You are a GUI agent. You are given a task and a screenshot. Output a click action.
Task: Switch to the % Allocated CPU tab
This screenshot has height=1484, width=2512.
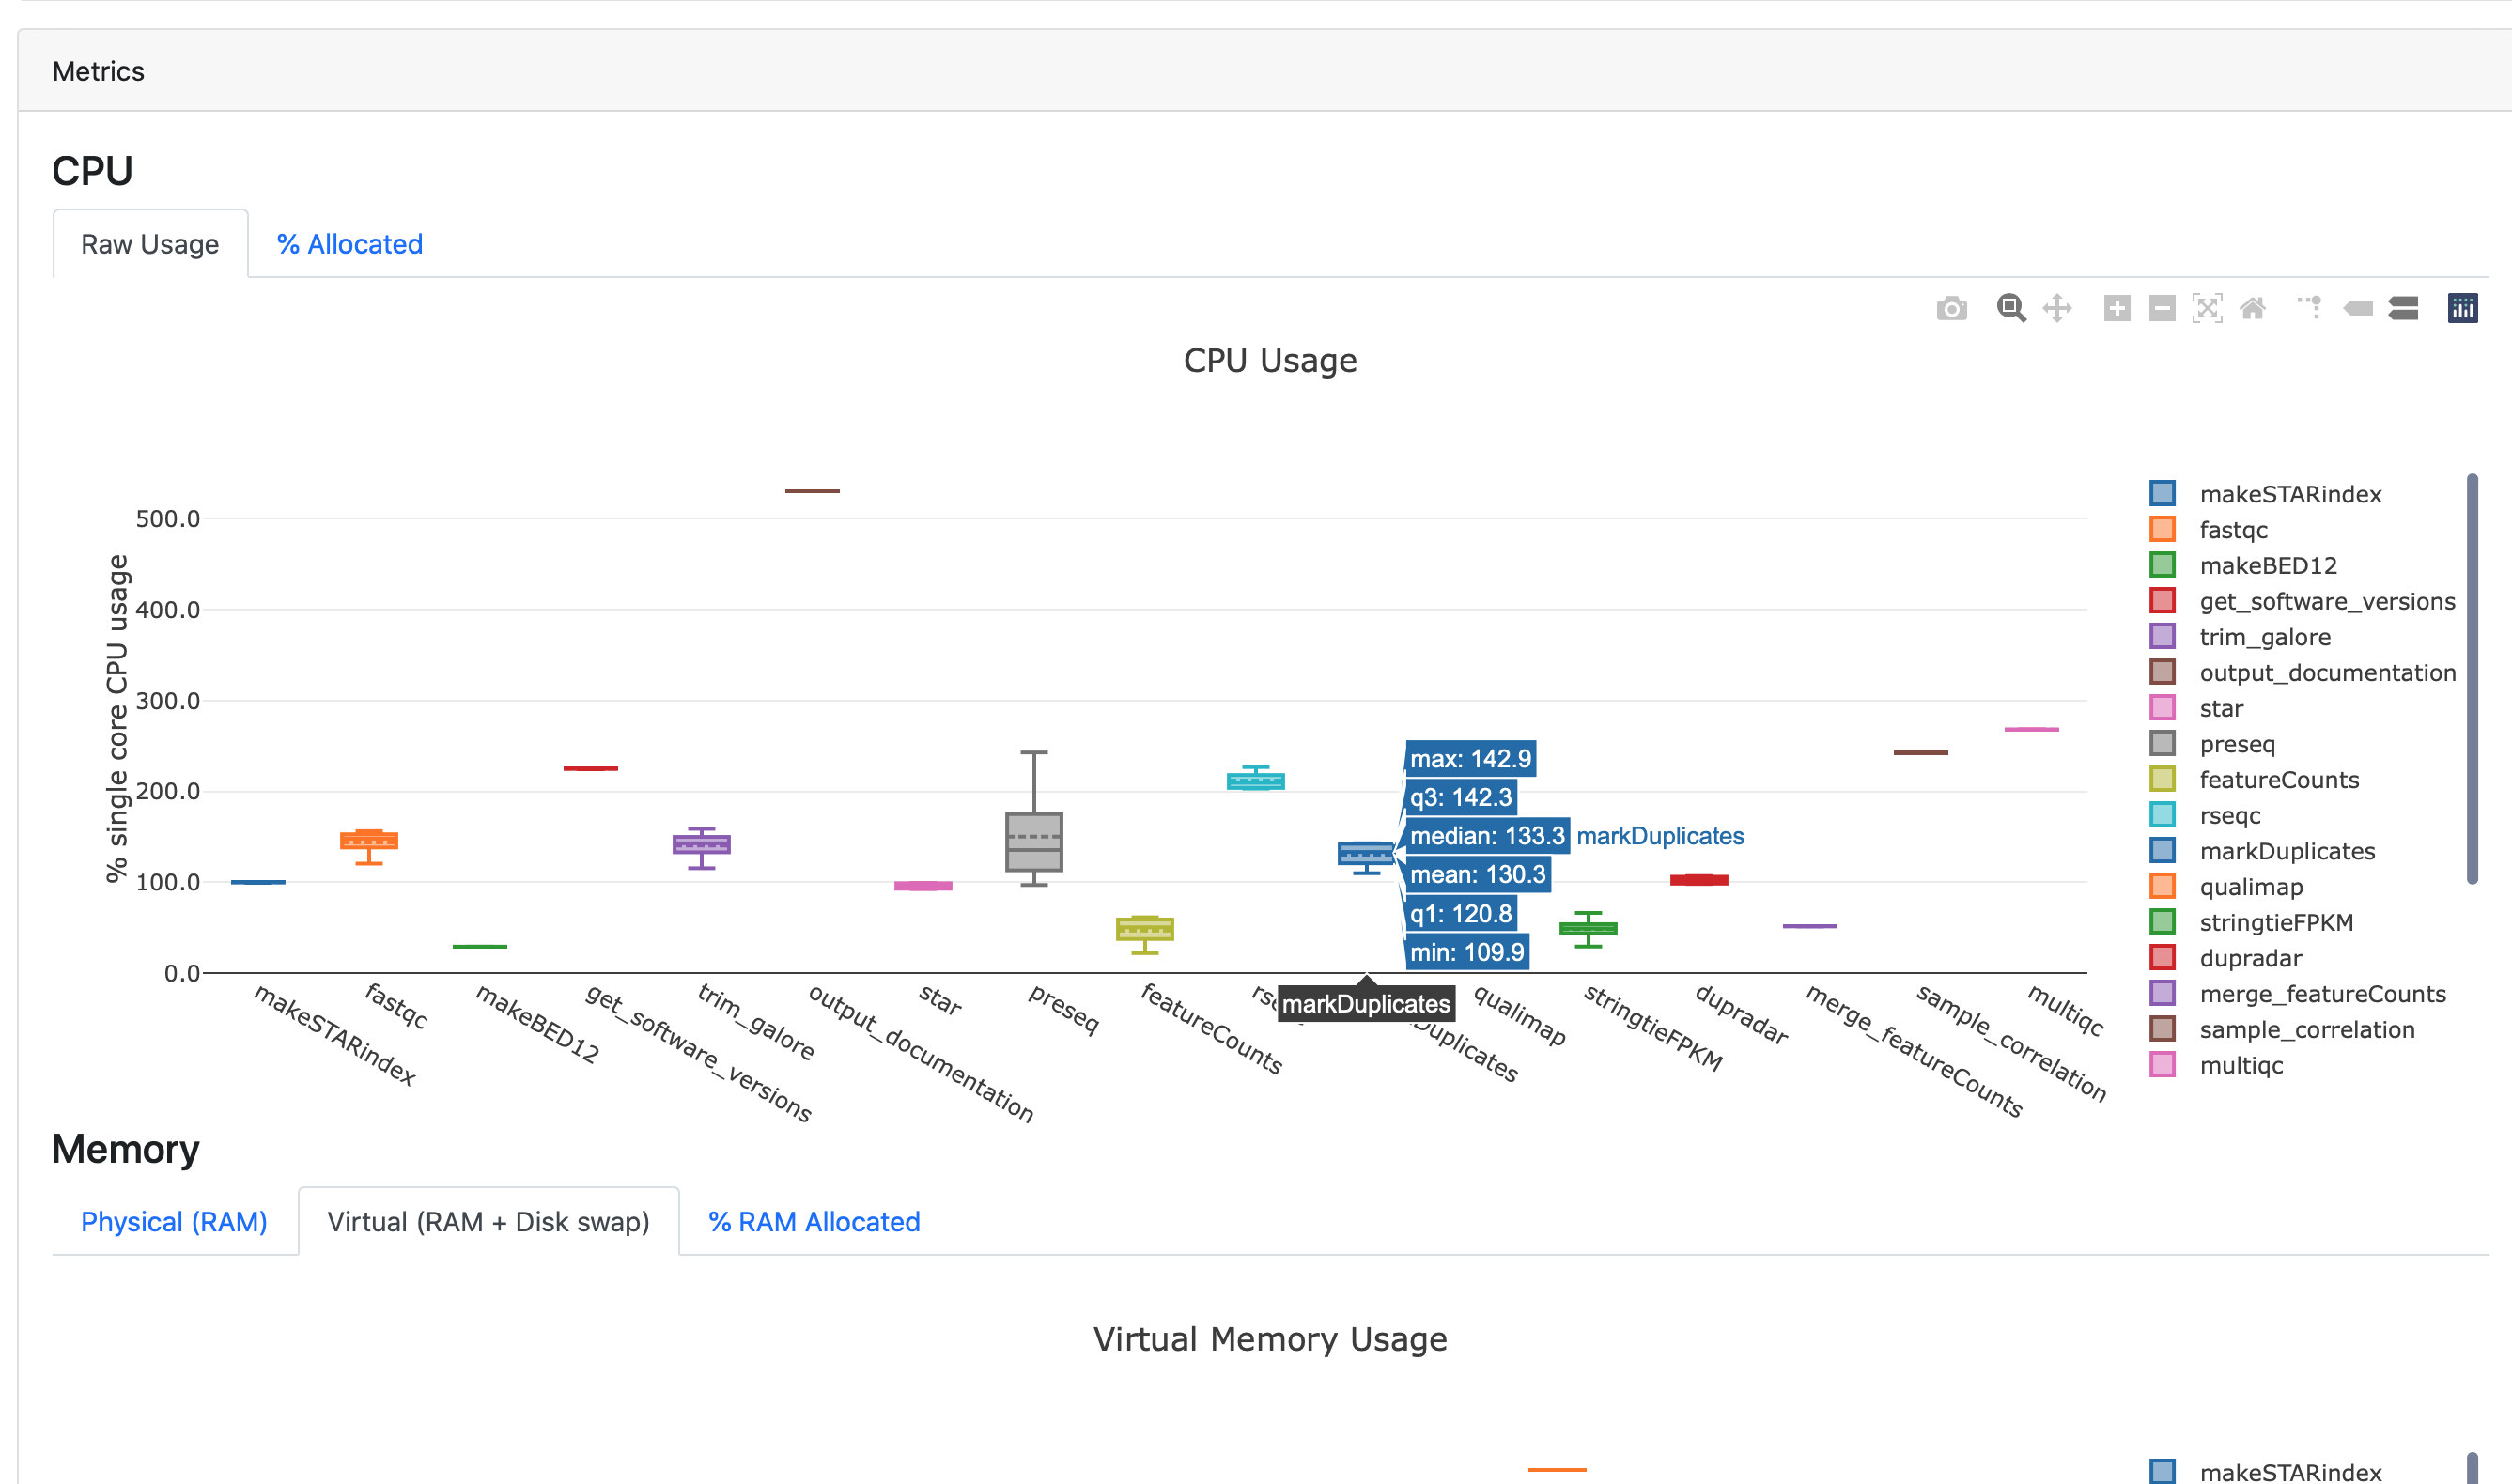pyautogui.click(x=350, y=244)
